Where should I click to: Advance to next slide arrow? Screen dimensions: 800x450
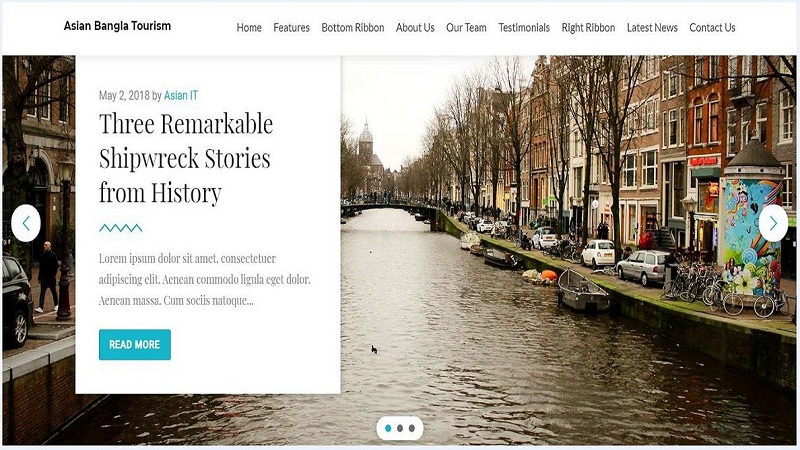tap(773, 223)
